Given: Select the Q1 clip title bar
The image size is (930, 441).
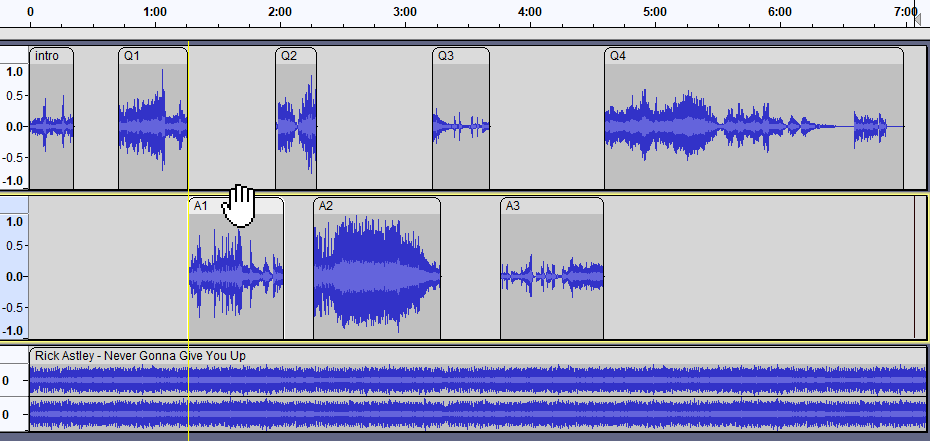Looking at the screenshot, I should pyautogui.click(x=153, y=56).
